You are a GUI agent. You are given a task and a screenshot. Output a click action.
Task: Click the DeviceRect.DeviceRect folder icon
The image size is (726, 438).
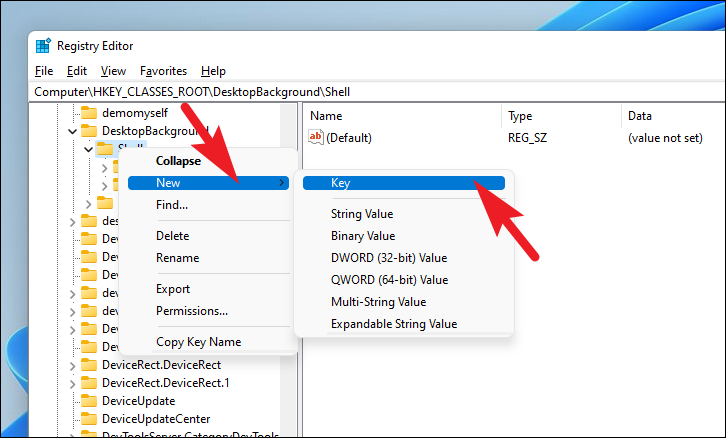coord(88,365)
